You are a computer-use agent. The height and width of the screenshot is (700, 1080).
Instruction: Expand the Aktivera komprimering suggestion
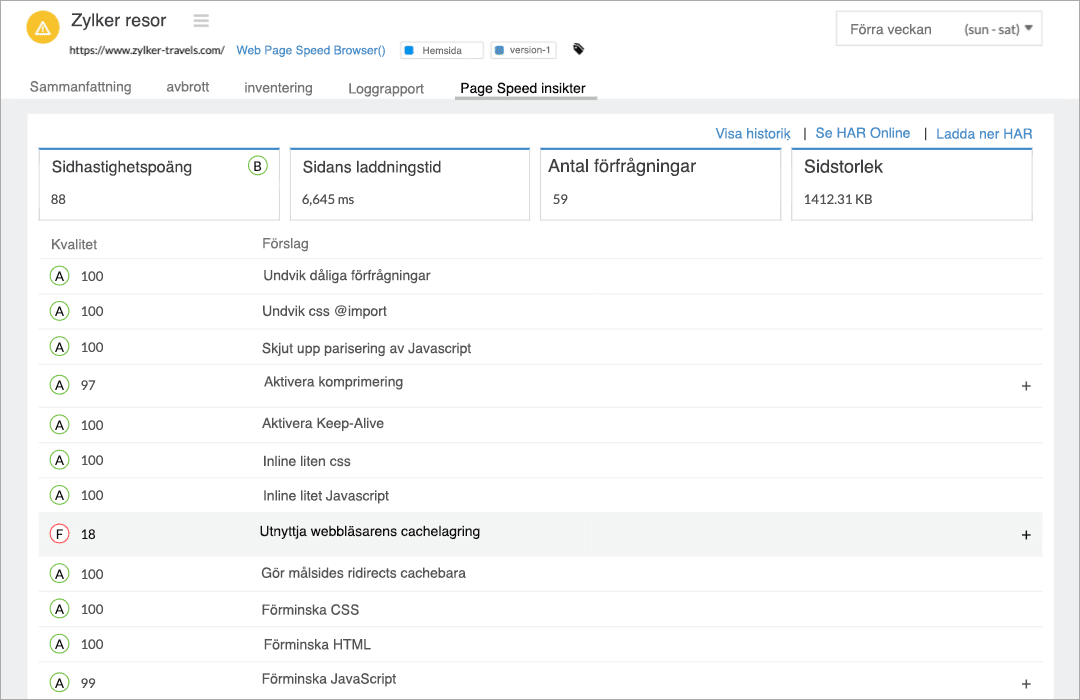1025,386
